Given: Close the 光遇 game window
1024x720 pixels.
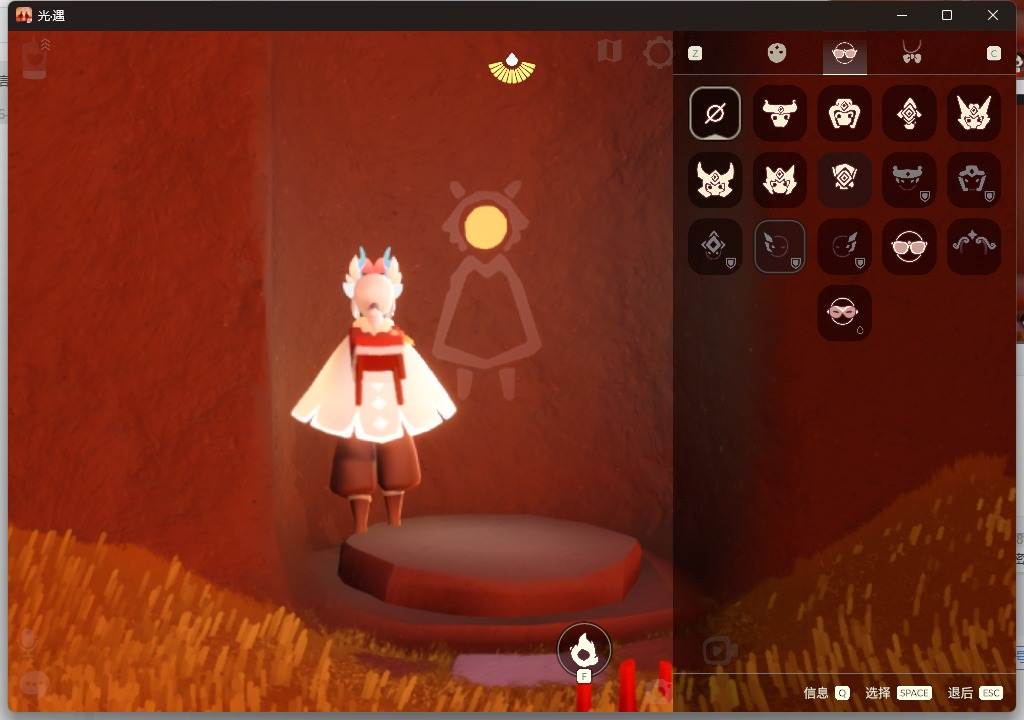Looking at the screenshot, I should (x=993, y=15).
